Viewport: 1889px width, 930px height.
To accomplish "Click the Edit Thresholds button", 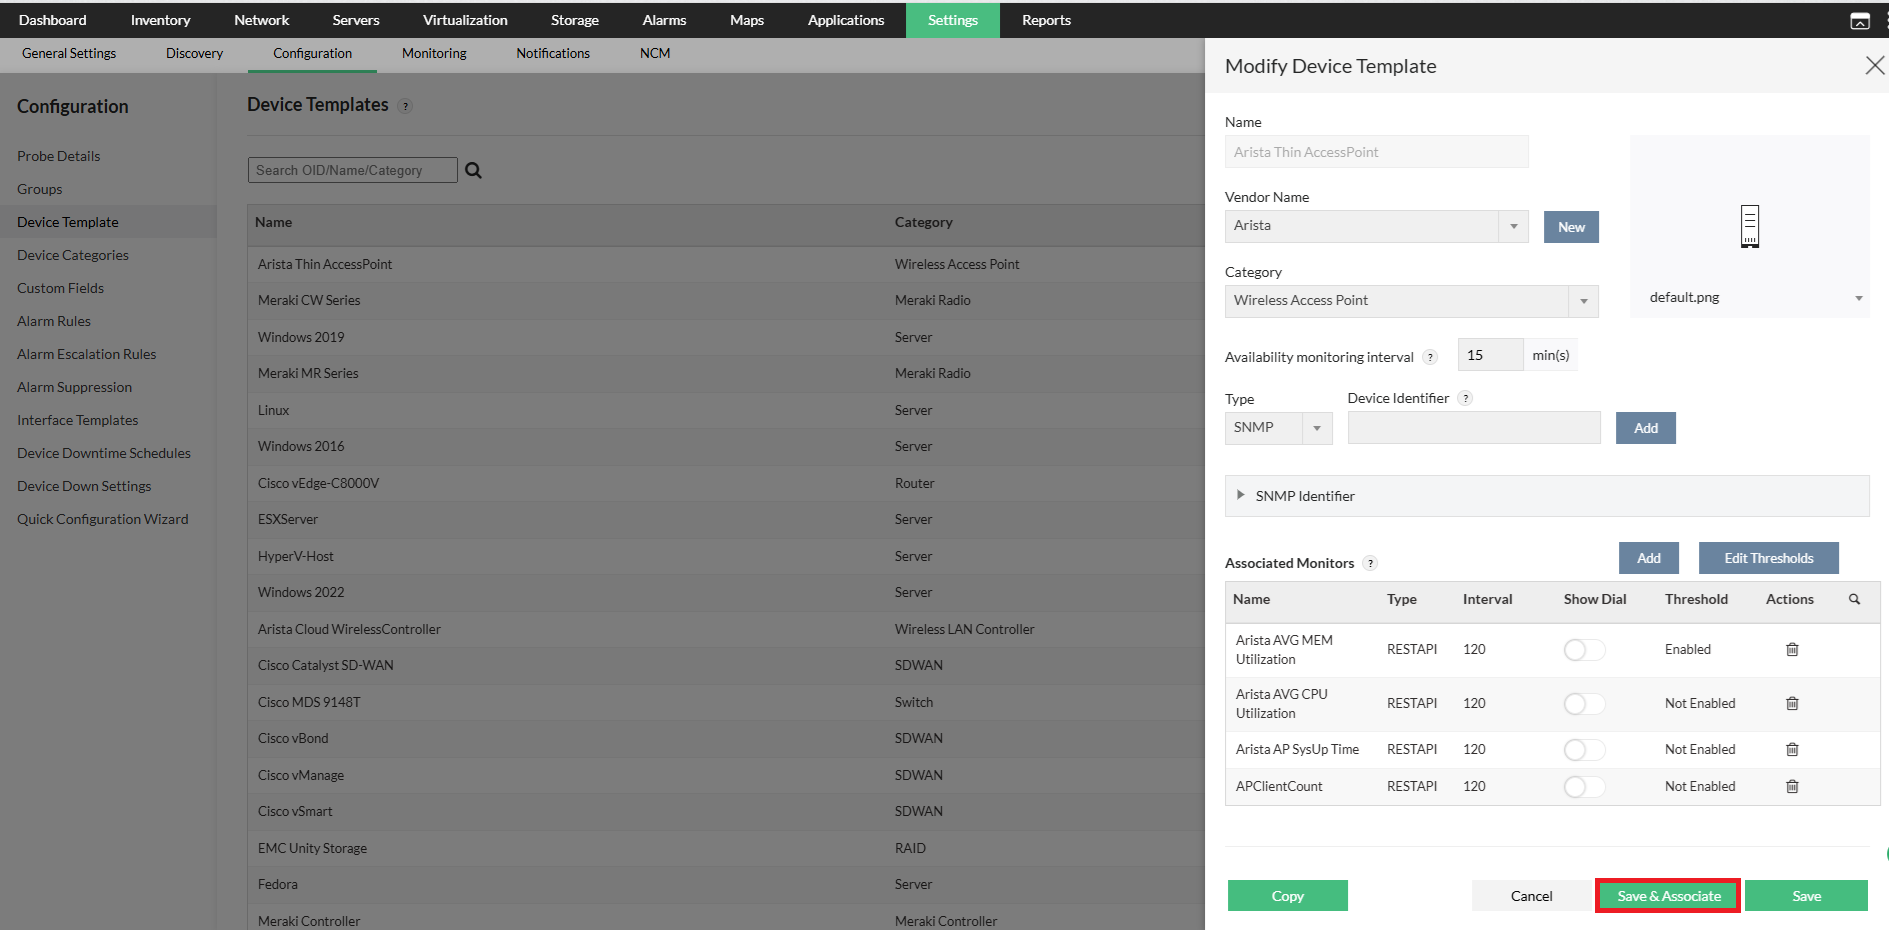I will point(1768,558).
